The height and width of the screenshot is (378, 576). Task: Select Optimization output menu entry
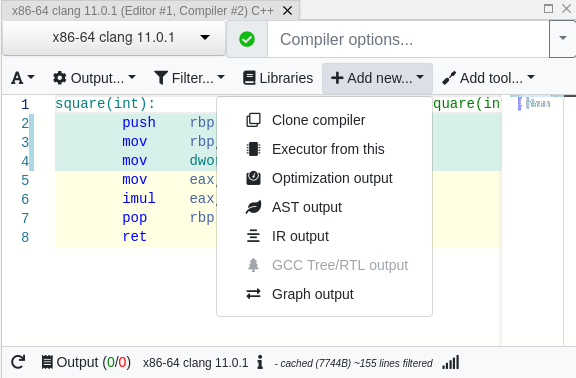coord(324,178)
